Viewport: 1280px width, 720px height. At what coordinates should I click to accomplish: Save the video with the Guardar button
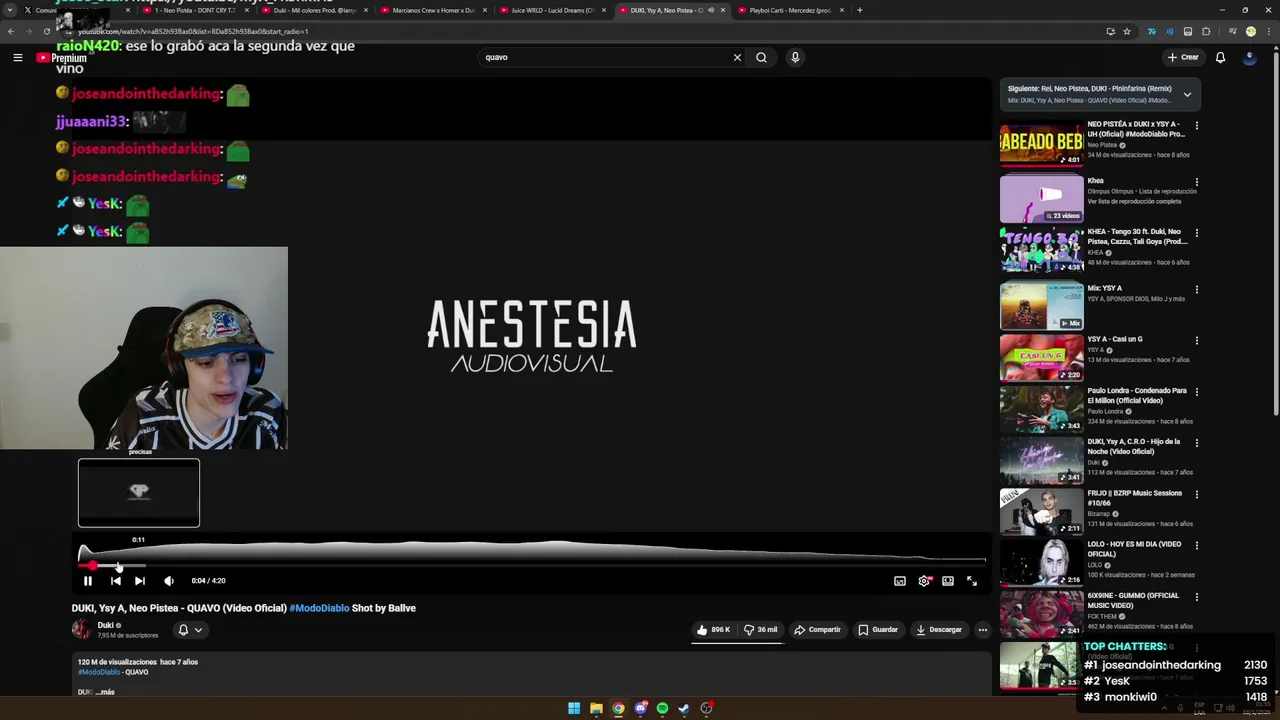click(877, 630)
